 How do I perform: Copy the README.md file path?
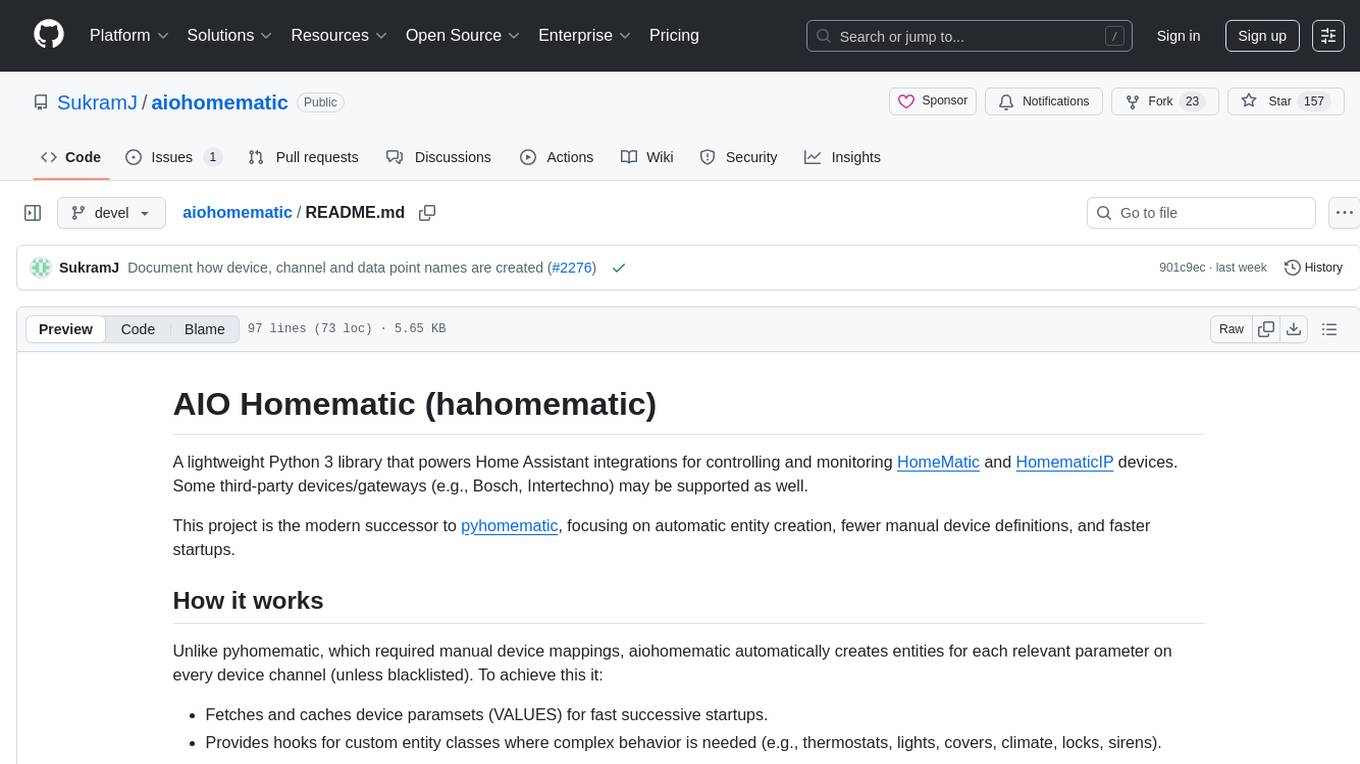pos(427,213)
